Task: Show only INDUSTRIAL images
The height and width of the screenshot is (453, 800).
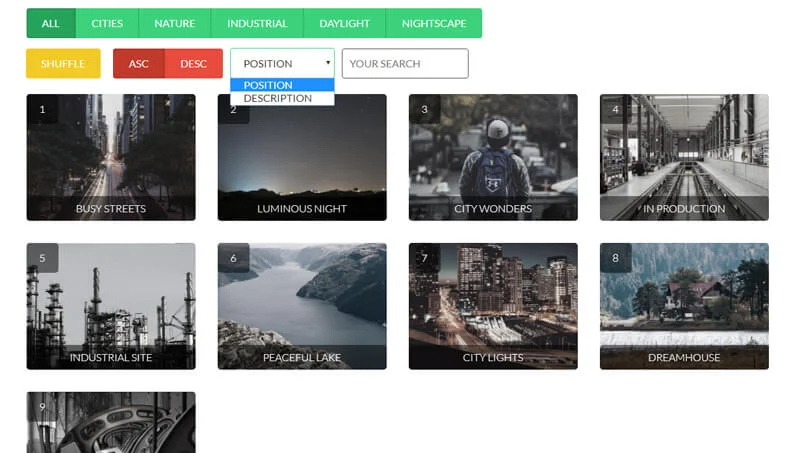Action: 257,23
